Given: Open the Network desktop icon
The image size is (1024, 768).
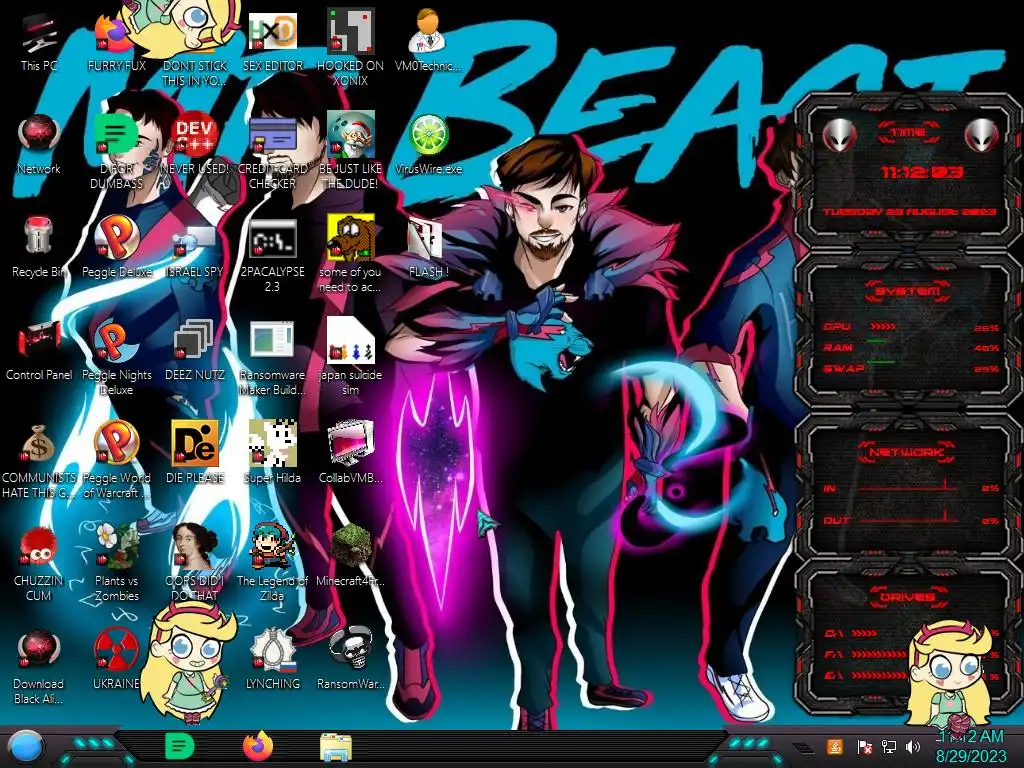Looking at the screenshot, I should click(39, 136).
